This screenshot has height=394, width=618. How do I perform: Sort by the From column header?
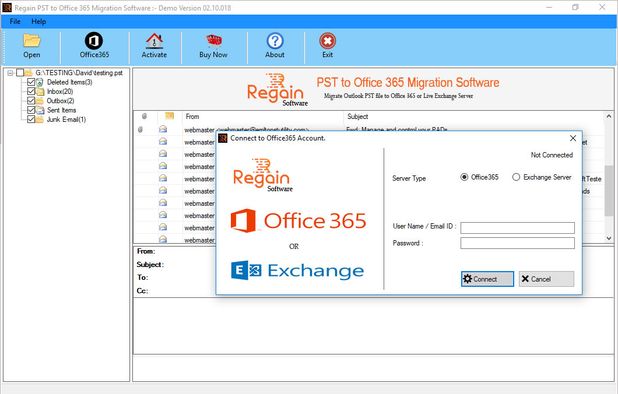[x=192, y=116]
